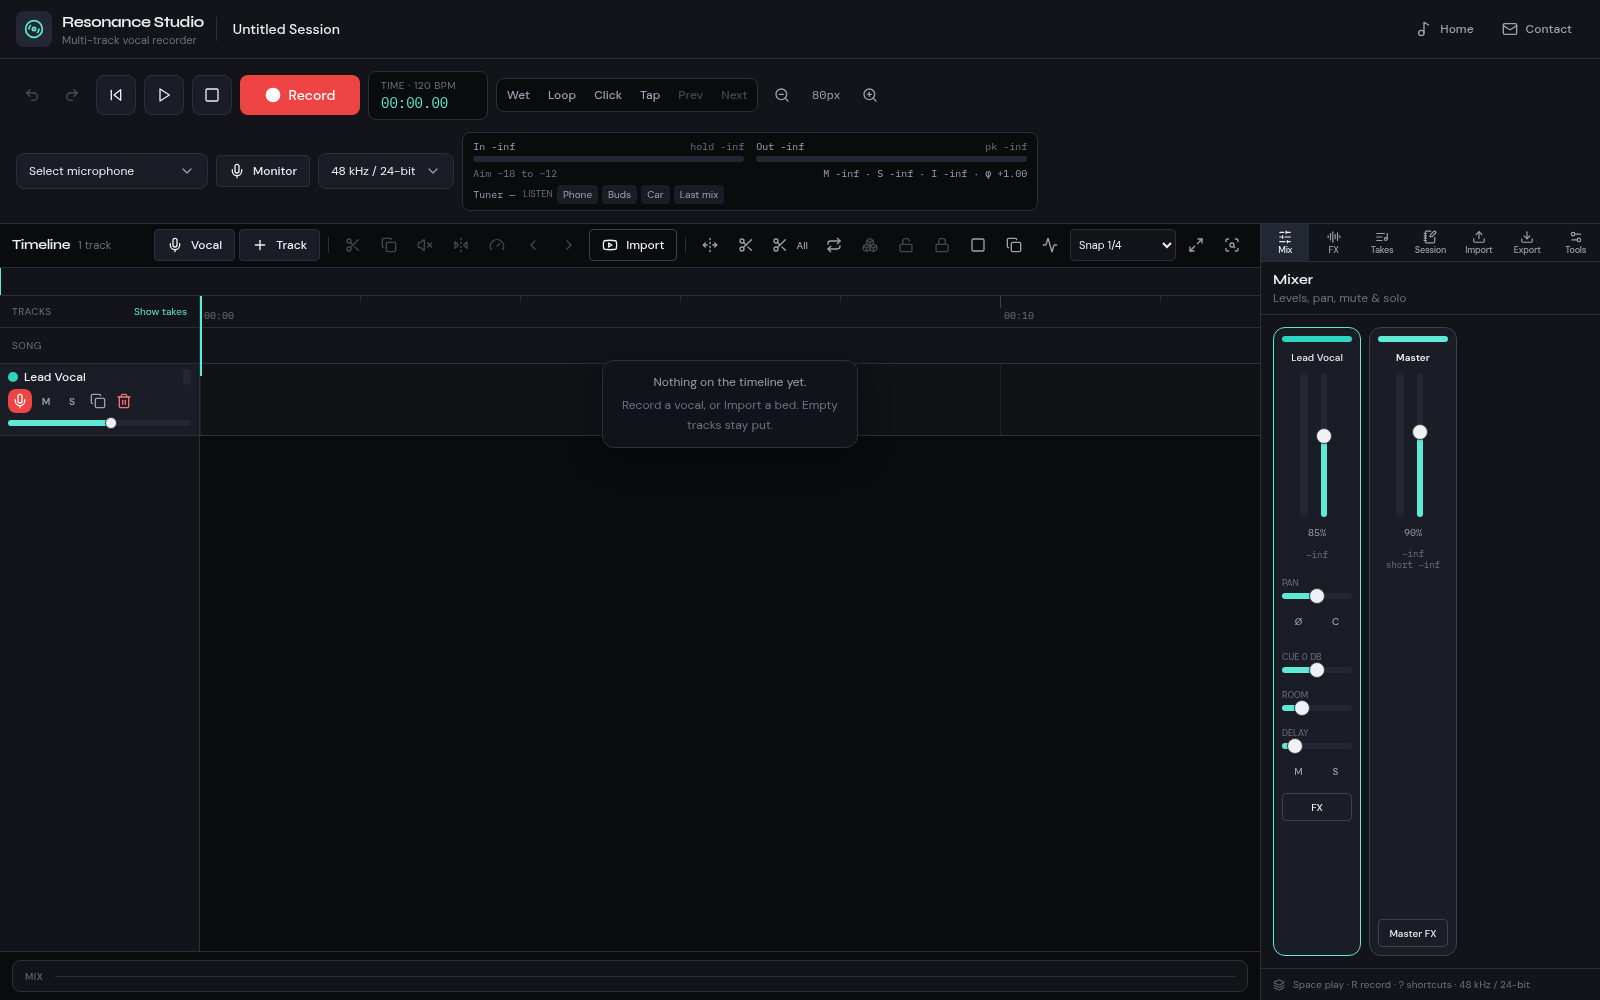Click the waveform activity icon in toolbar

(x=1050, y=245)
